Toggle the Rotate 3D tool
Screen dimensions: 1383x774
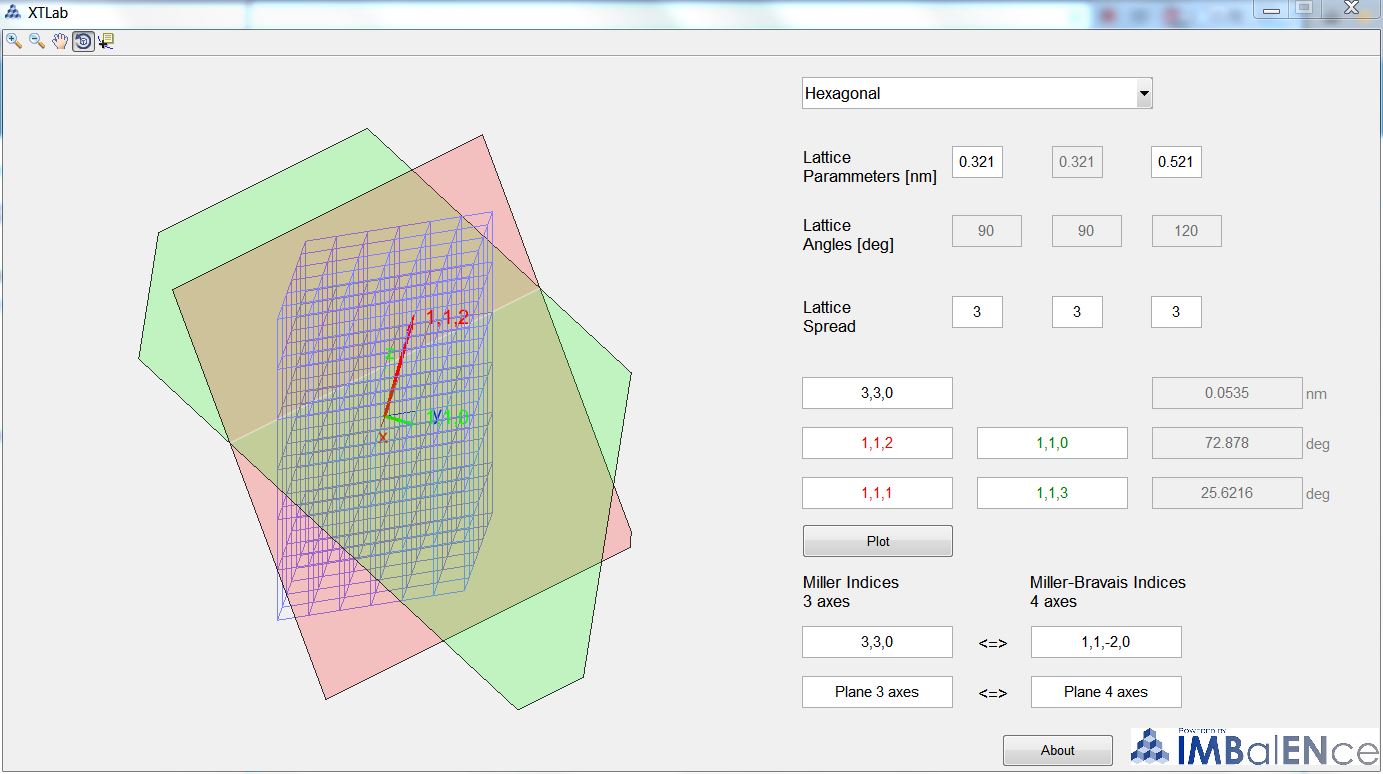[83, 41]
